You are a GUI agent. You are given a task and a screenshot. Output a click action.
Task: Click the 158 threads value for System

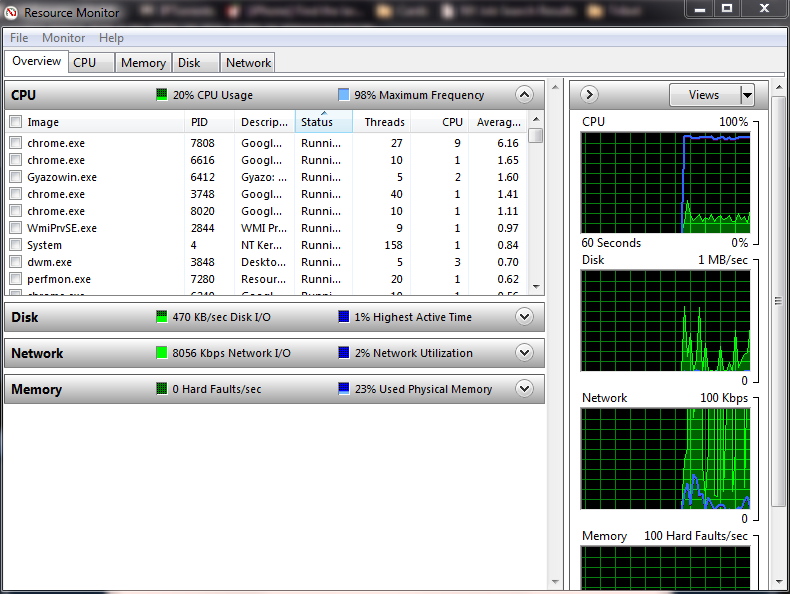click(393, 245)
